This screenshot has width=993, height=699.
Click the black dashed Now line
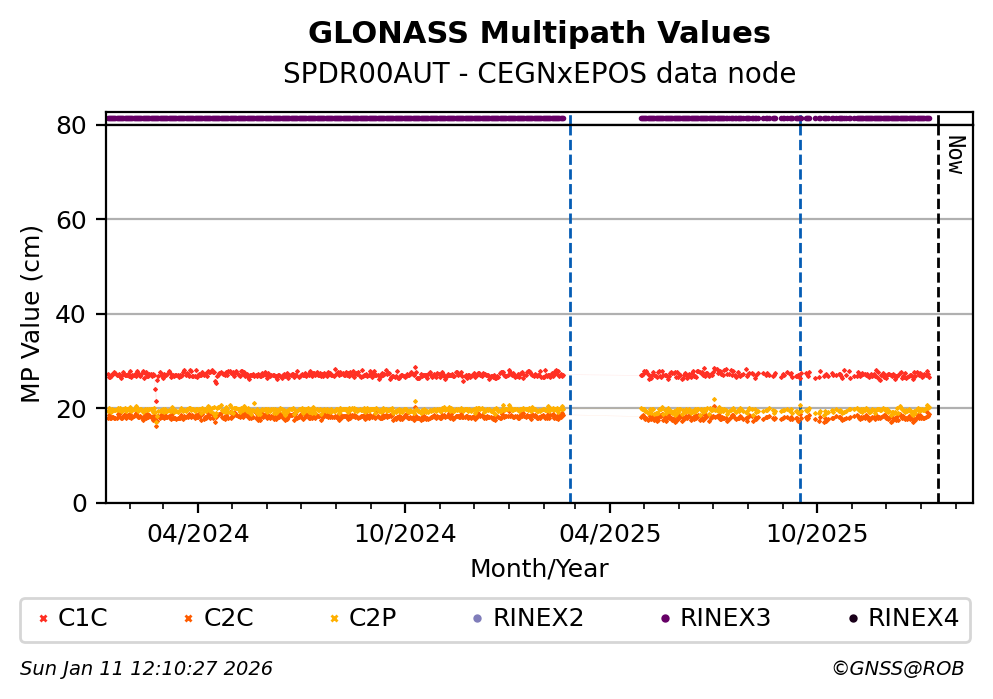(938, 300)
